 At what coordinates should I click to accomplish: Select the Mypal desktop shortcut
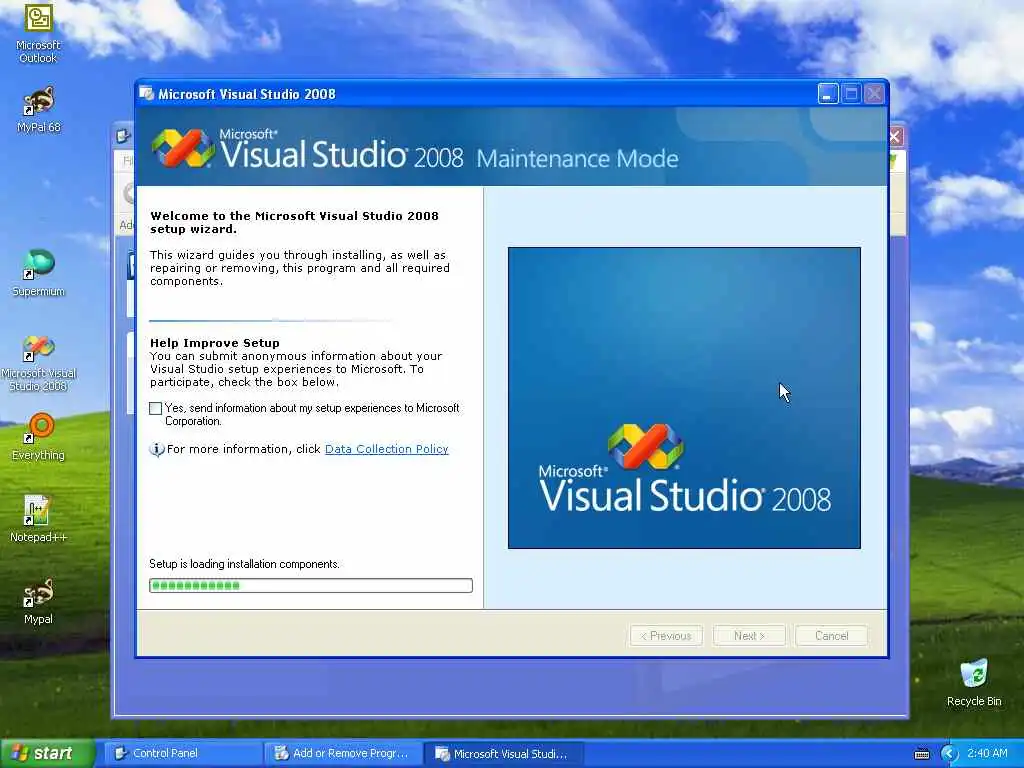coord(38,601)
